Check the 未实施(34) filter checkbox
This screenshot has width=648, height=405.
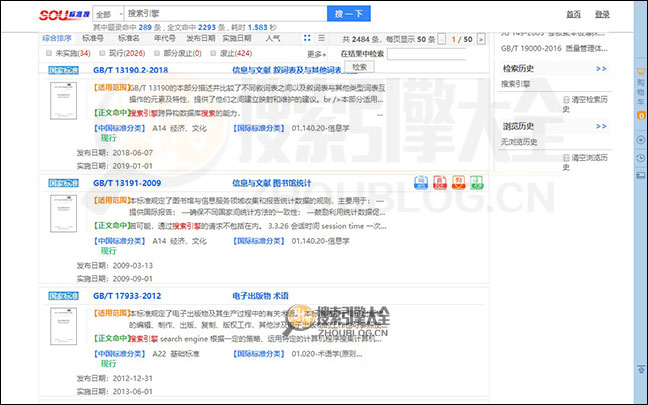[49, 52]
